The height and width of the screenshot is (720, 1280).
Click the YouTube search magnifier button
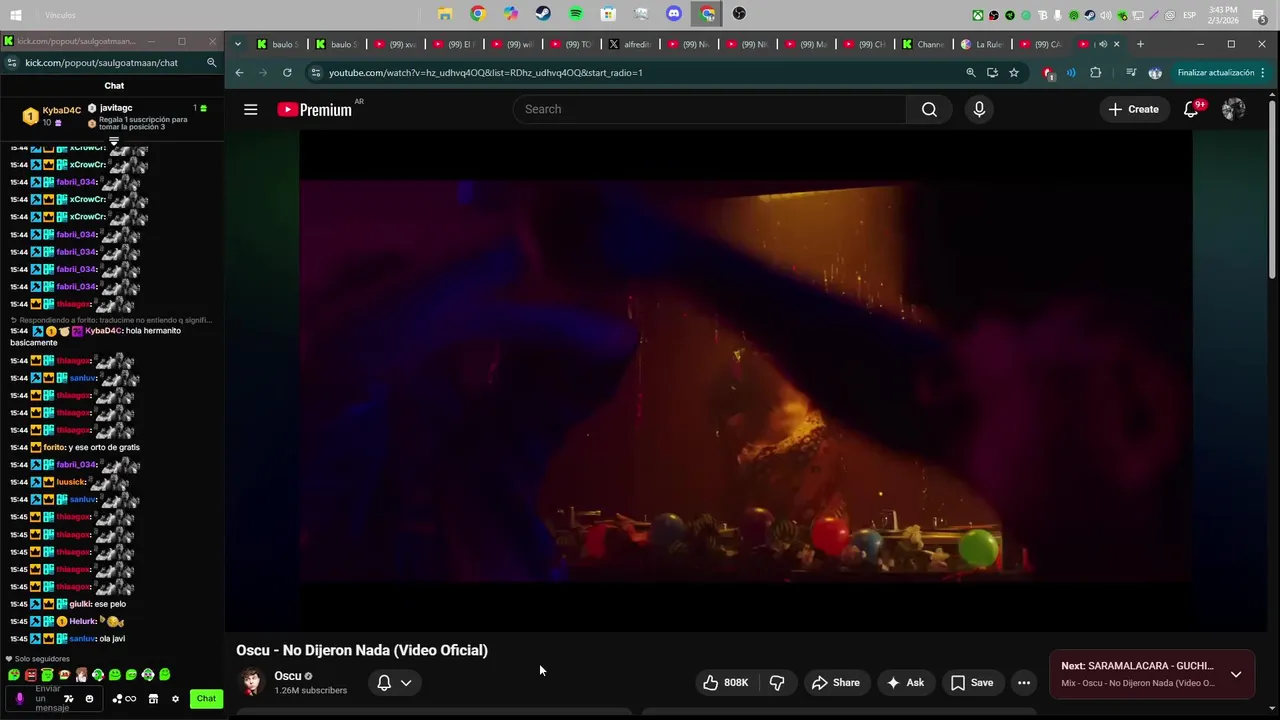(929, 109)
